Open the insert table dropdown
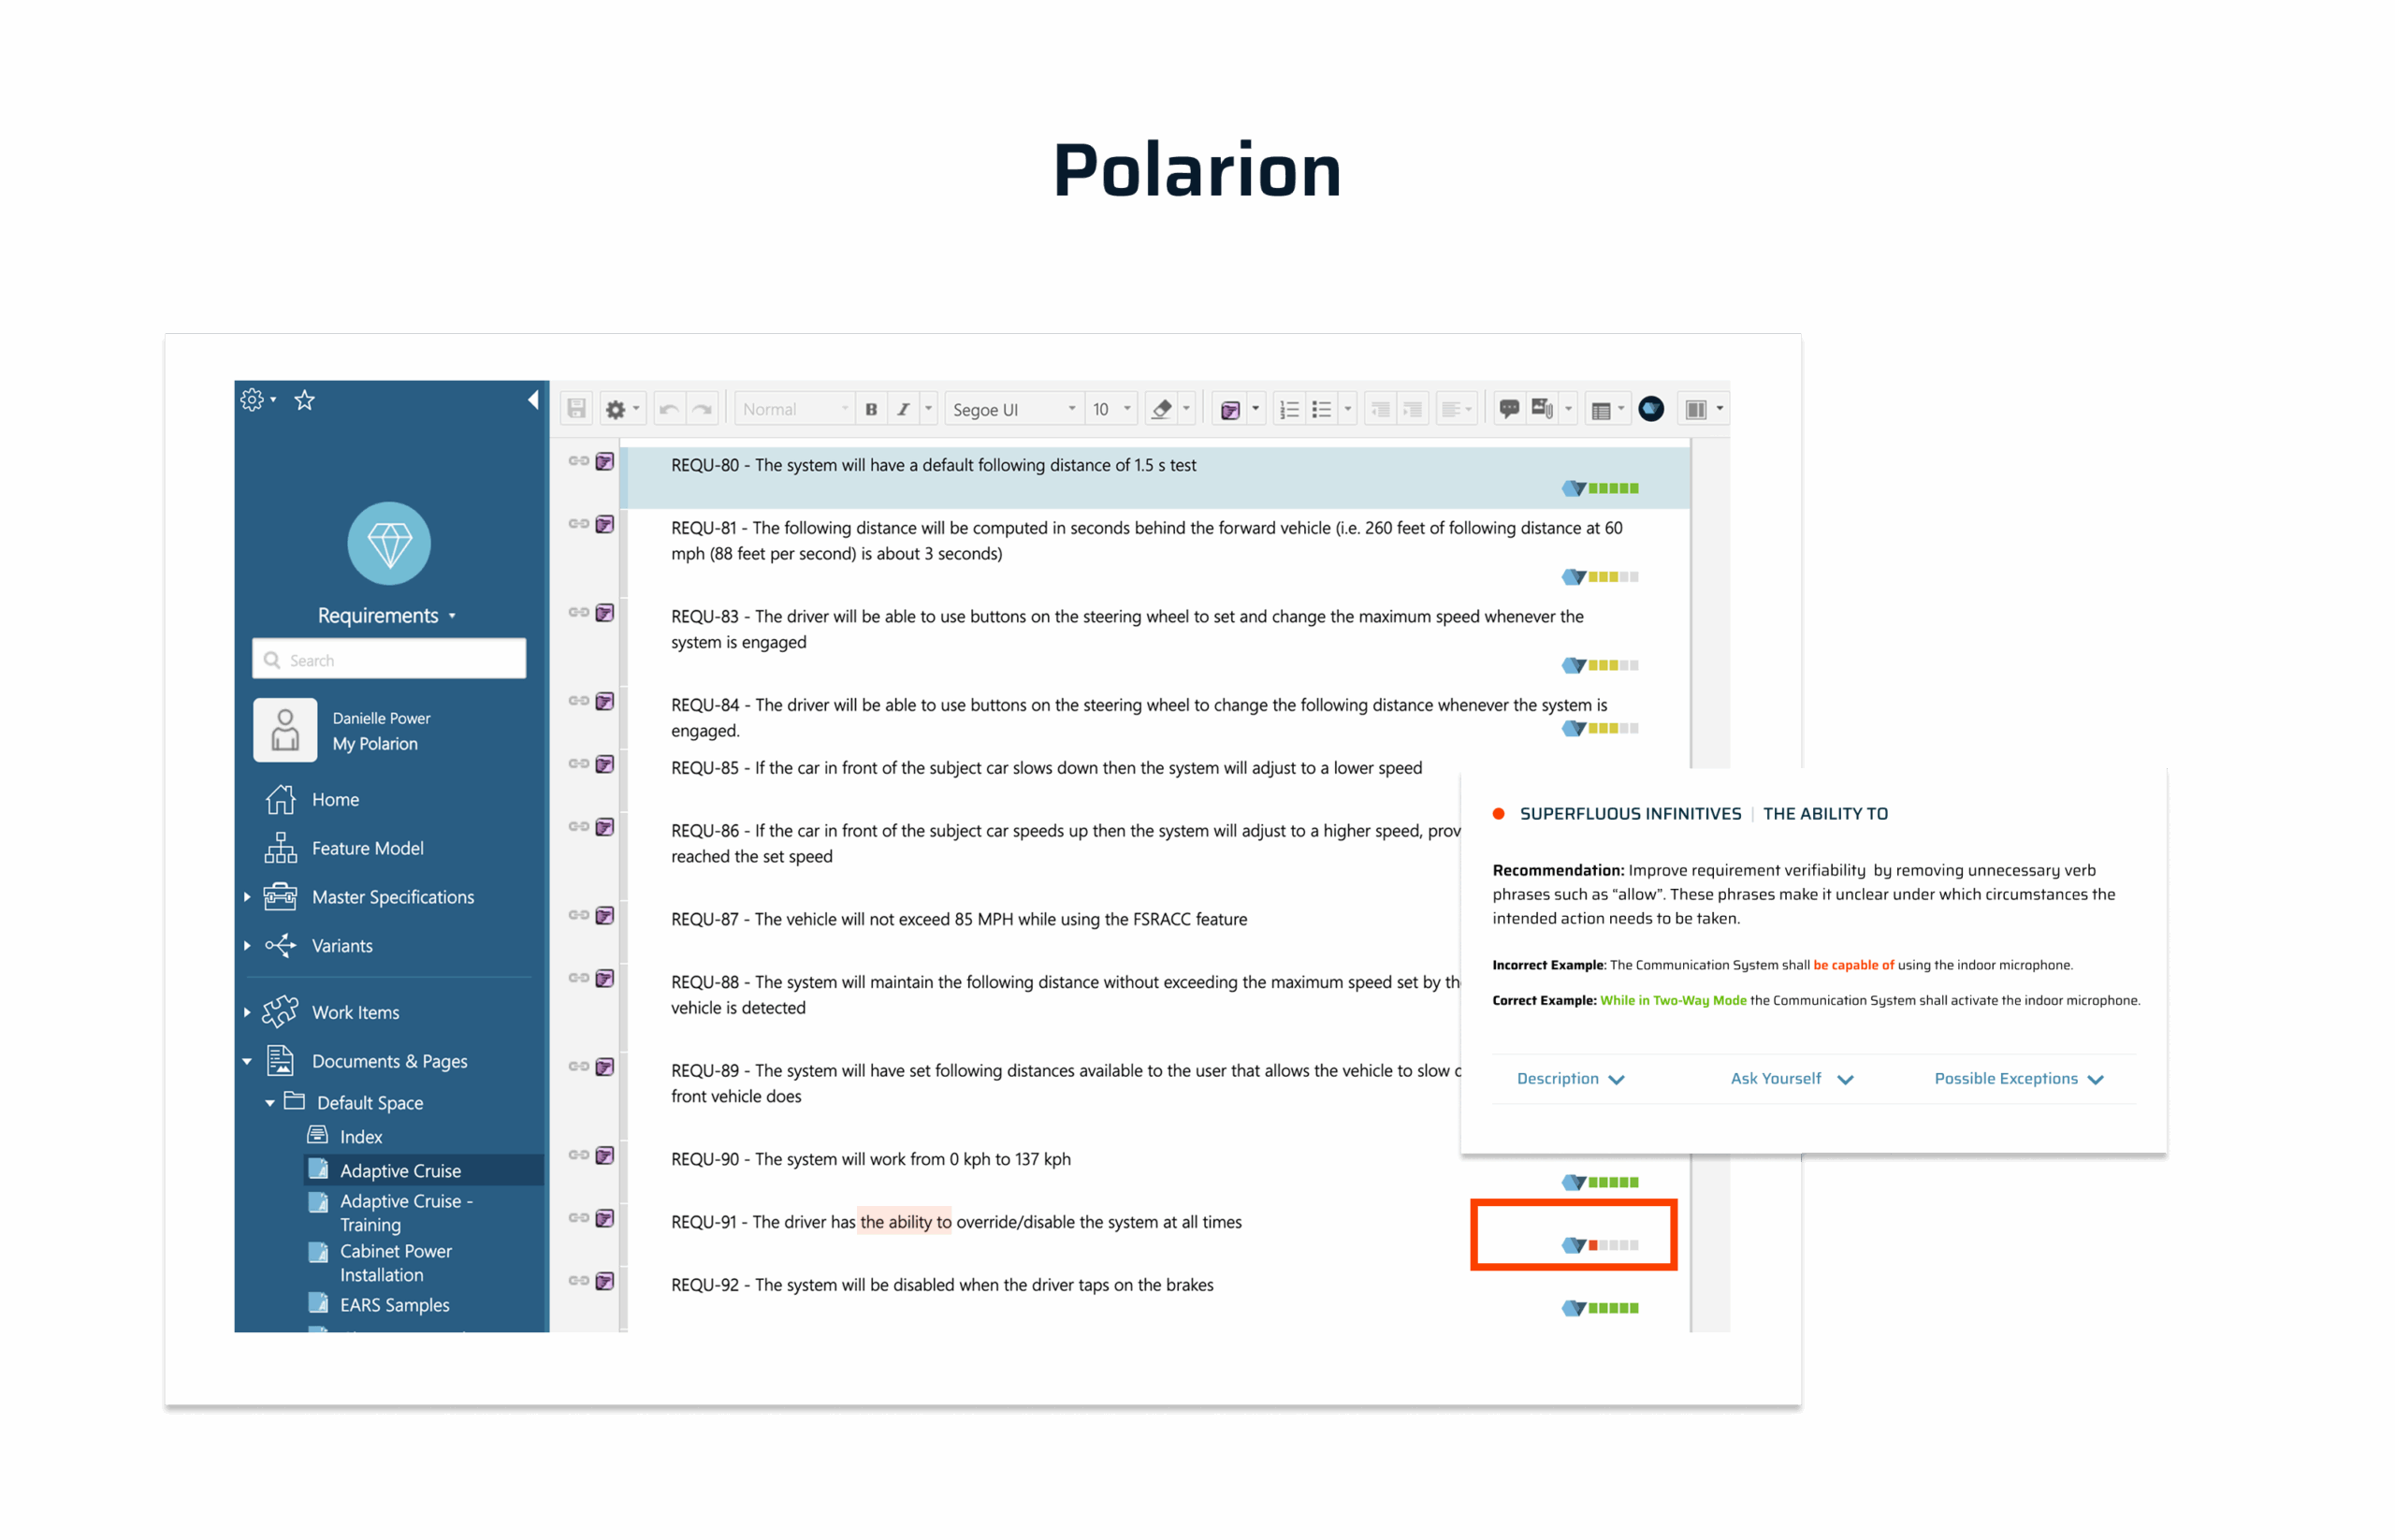Image resolution: width=2395 pixels, height=1540 pixels. pyautogui.click(x=1607, y=409)
